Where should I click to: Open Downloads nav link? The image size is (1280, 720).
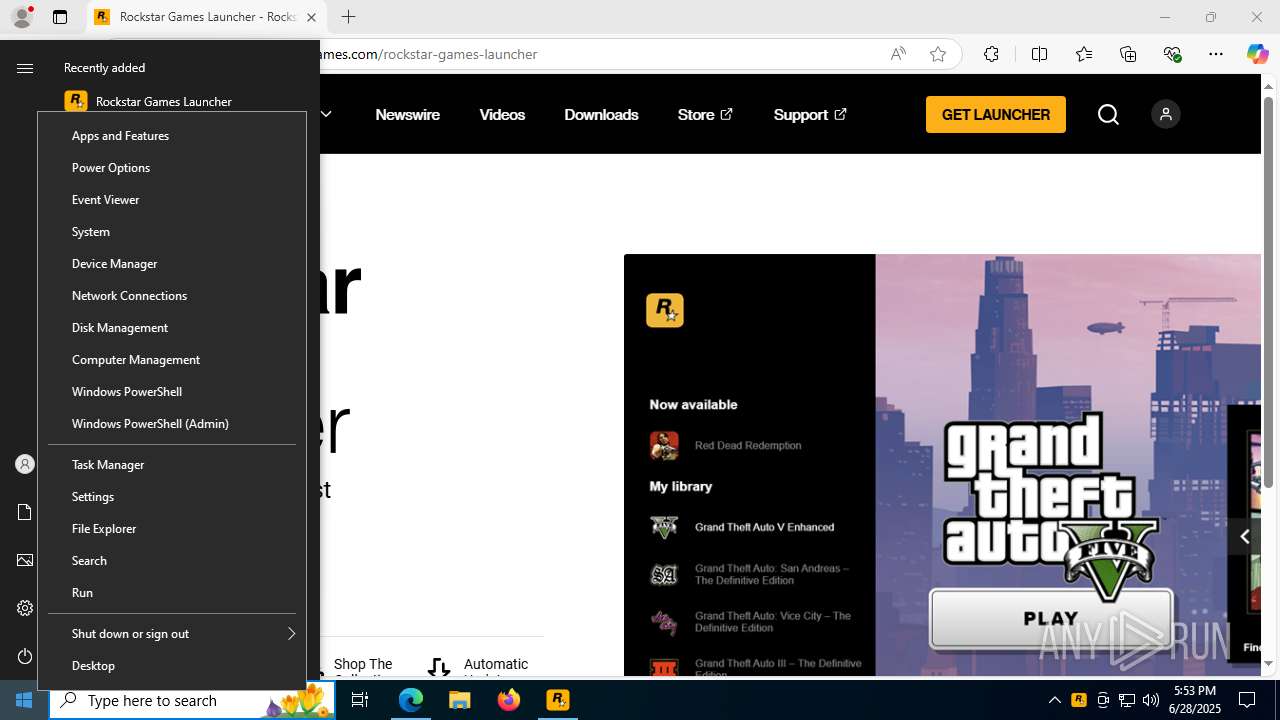click(x=601, y=115)
